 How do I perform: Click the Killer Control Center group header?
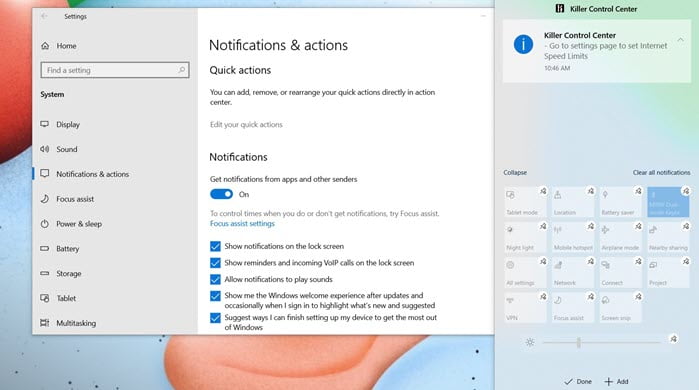pos(596,9)
